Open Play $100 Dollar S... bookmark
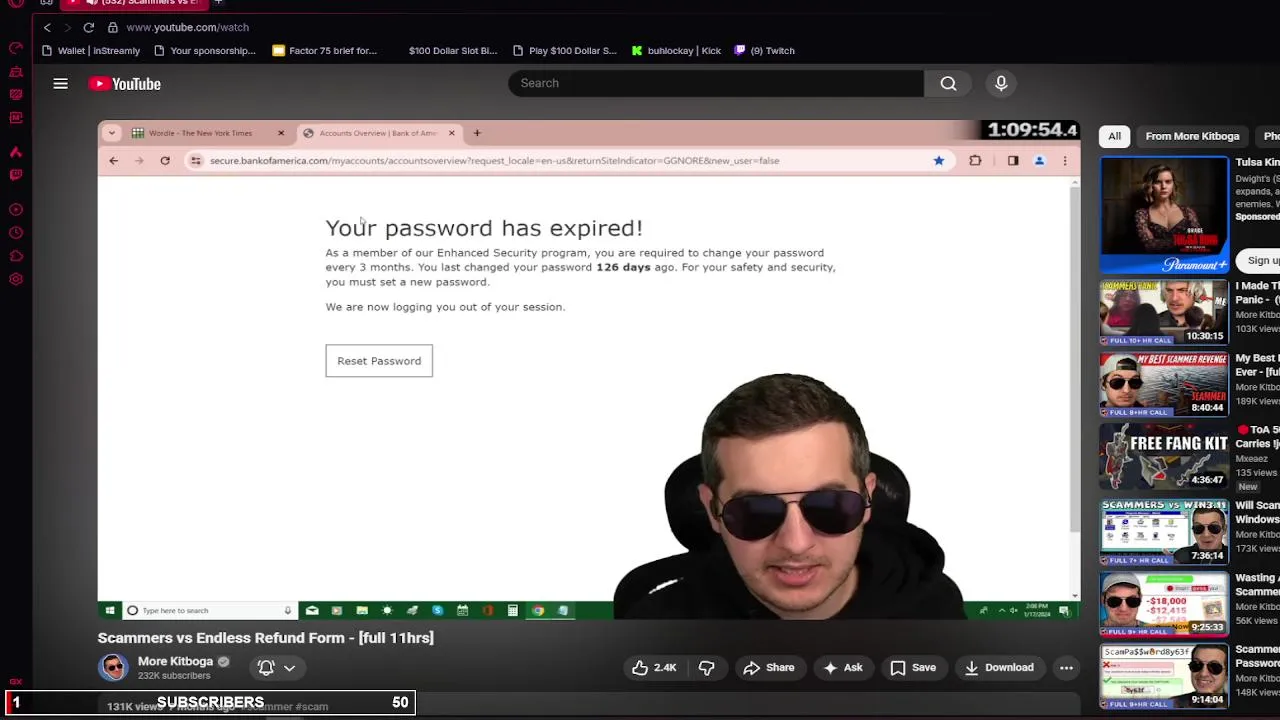The width and height of the screenshot is (1280, 720). tap(564, 51)
